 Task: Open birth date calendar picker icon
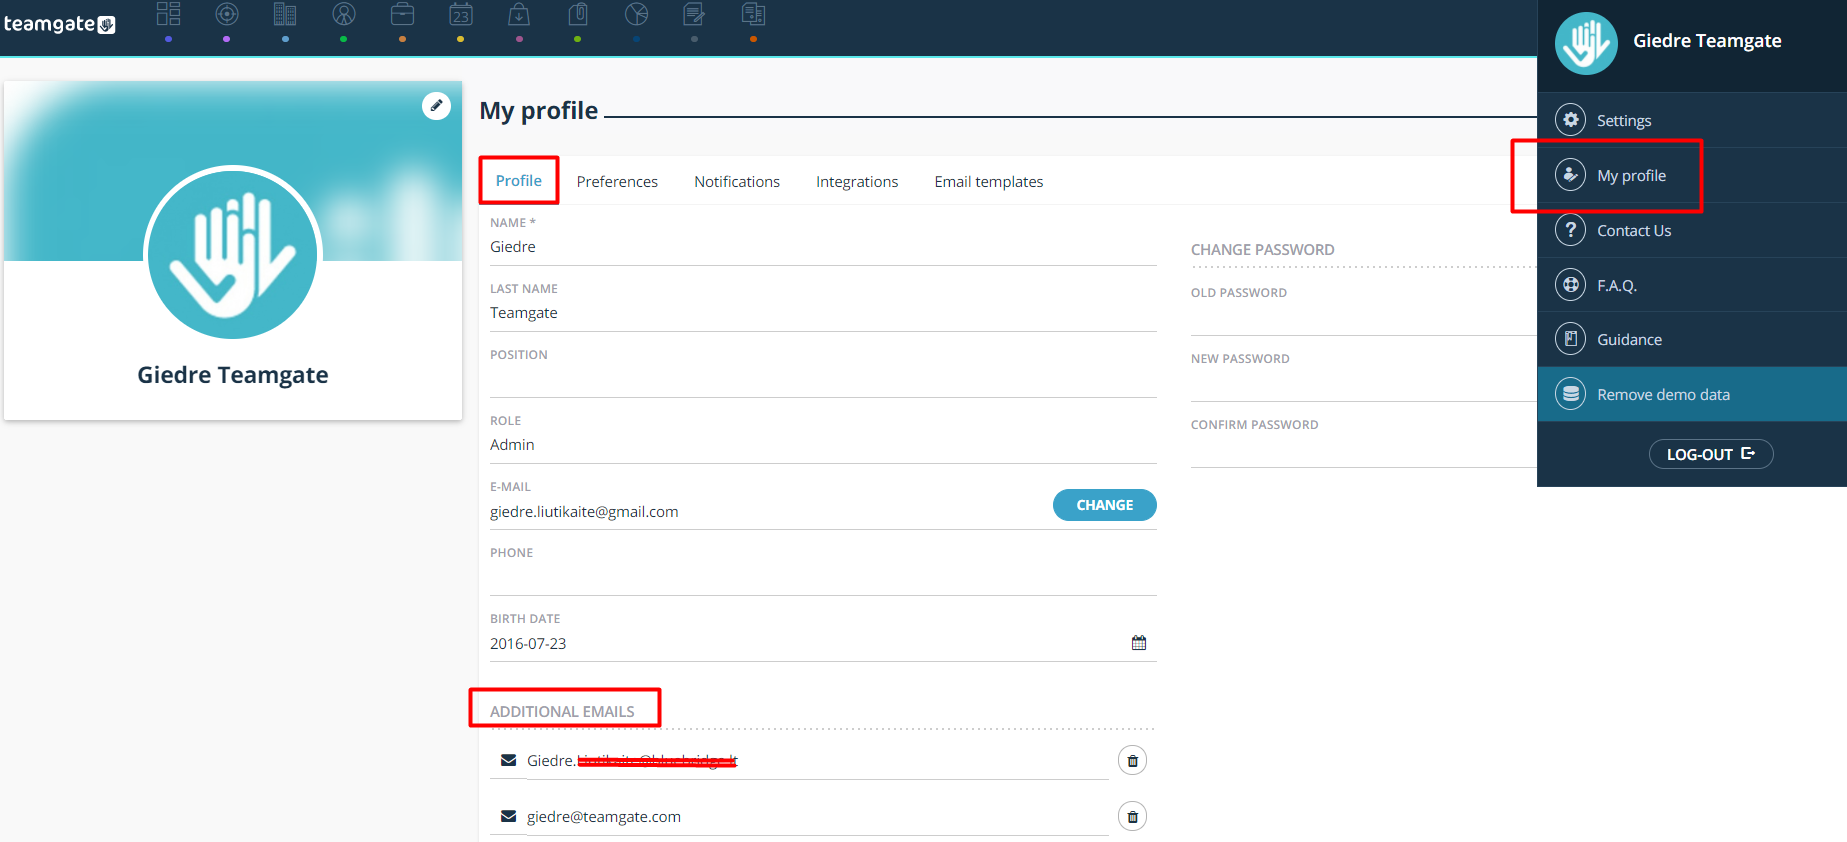1139,643
